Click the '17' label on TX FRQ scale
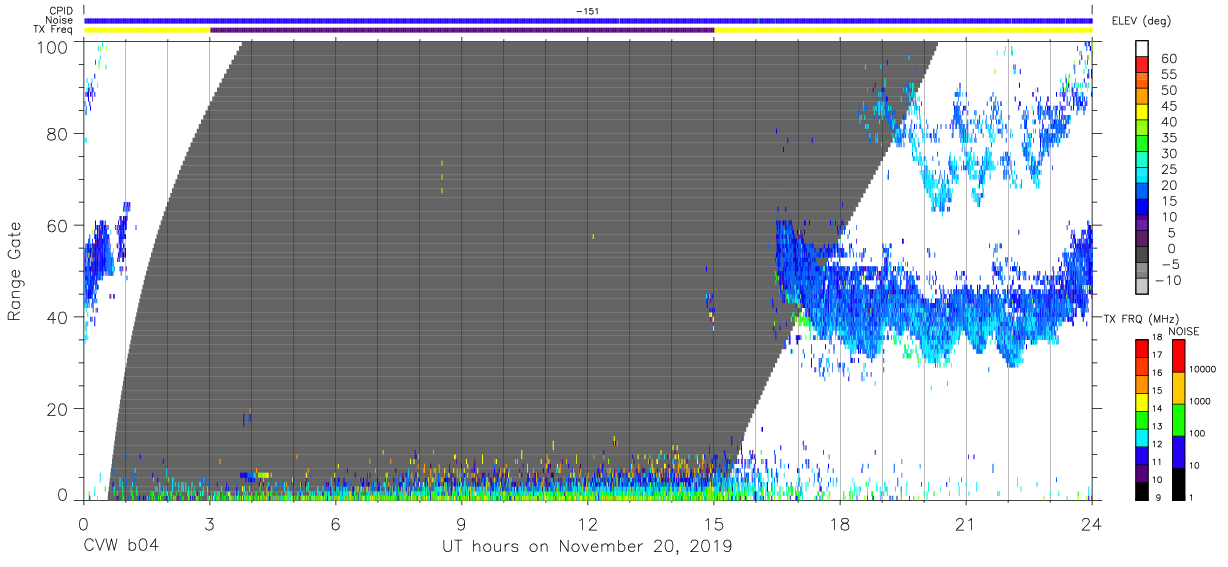Image resolution: width=1228 pixels, height=567 pixels. (1157, 355)
